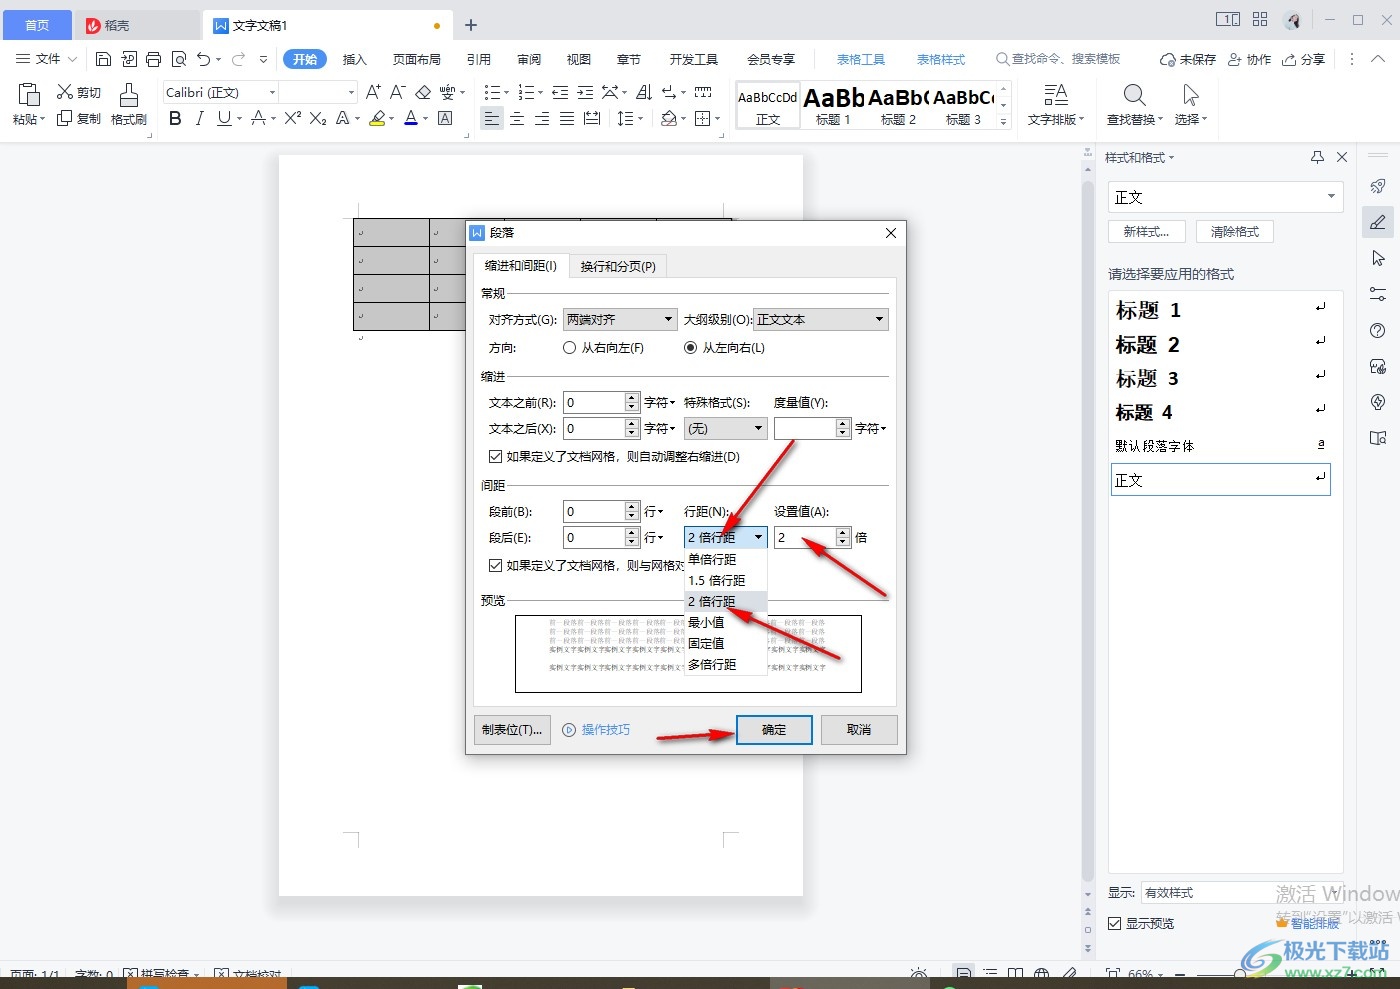Click the Print icon in quick toolbar
This screenshot has width=1400, height=989.
pyautogui.click(x=153, y=59)
